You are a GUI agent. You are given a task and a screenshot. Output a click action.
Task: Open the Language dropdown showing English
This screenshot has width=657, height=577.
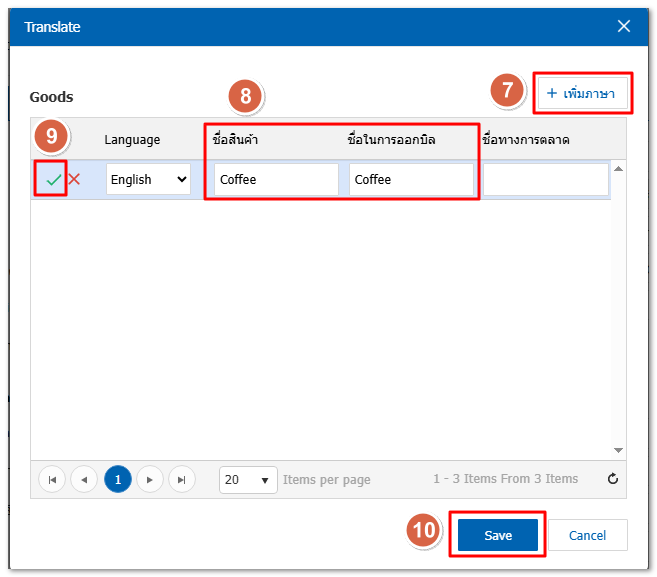tap(148, 180)
